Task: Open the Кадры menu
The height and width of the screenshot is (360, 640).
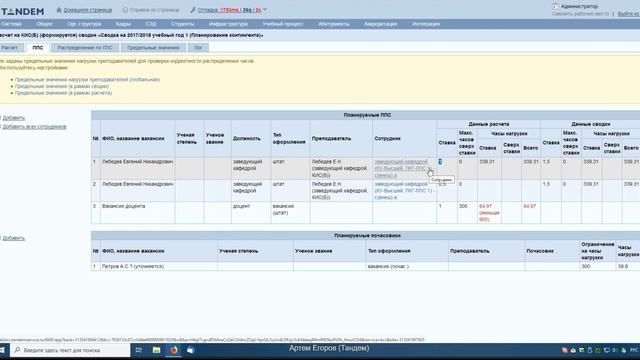Action: tap(123, 24)
